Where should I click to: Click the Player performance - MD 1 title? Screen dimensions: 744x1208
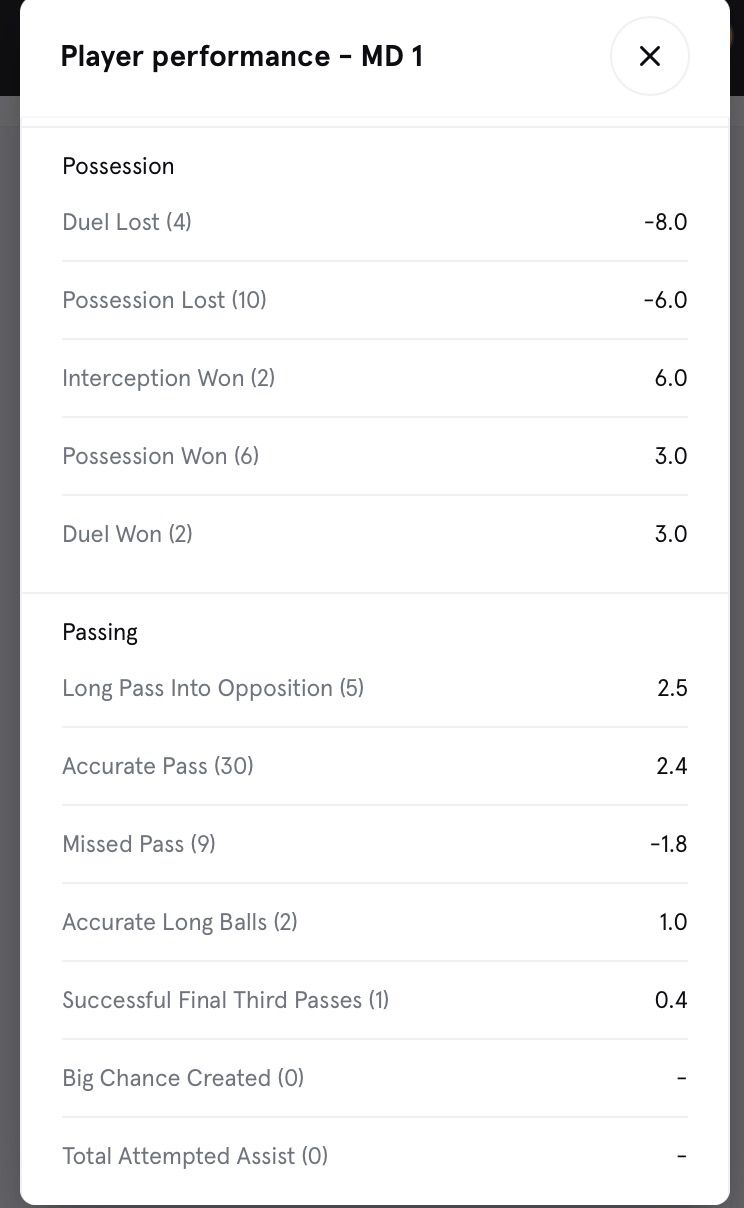coord(241,56)
